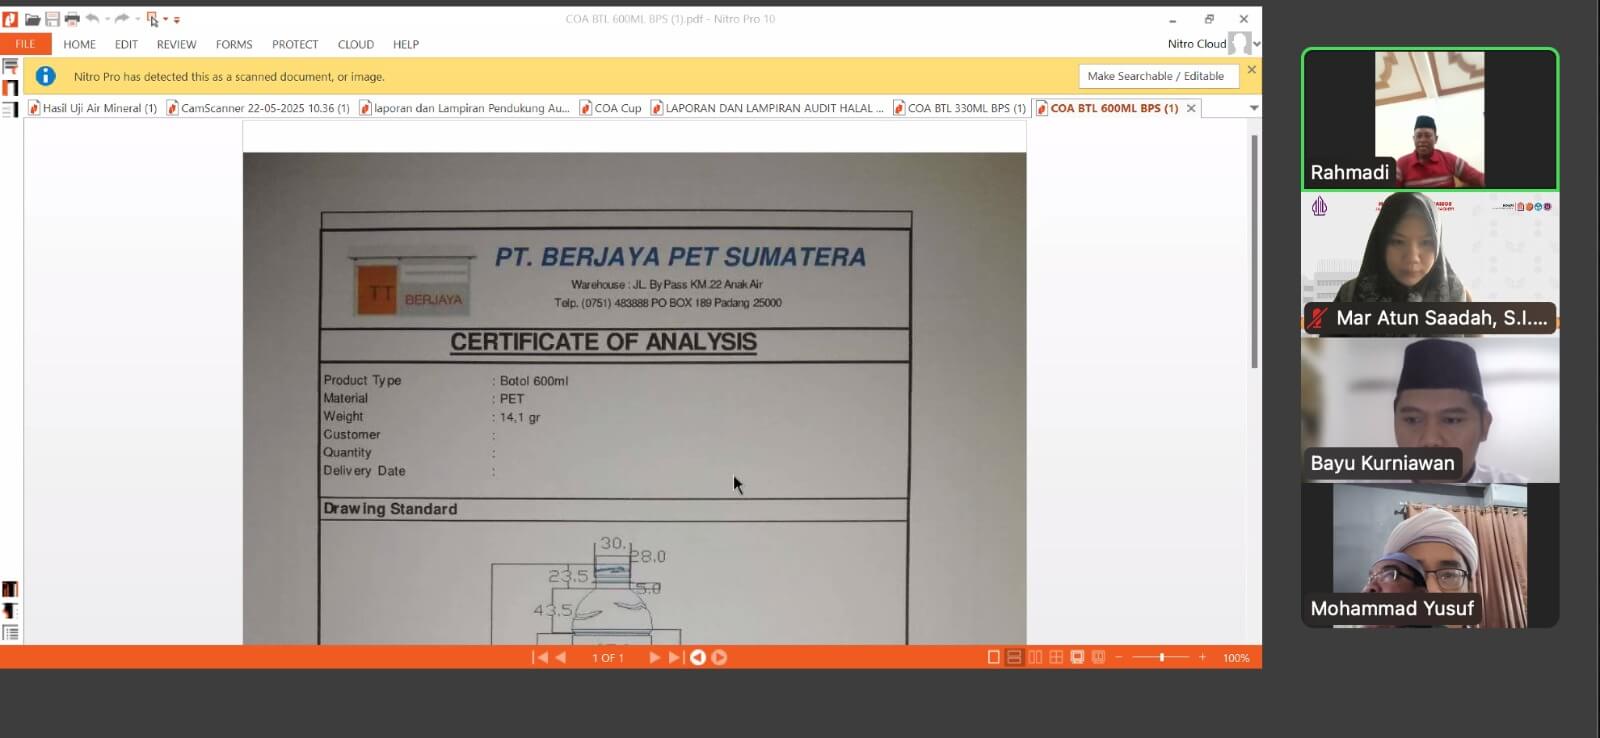Click the page number field 1 OF 1

click(x=608, y=658)
